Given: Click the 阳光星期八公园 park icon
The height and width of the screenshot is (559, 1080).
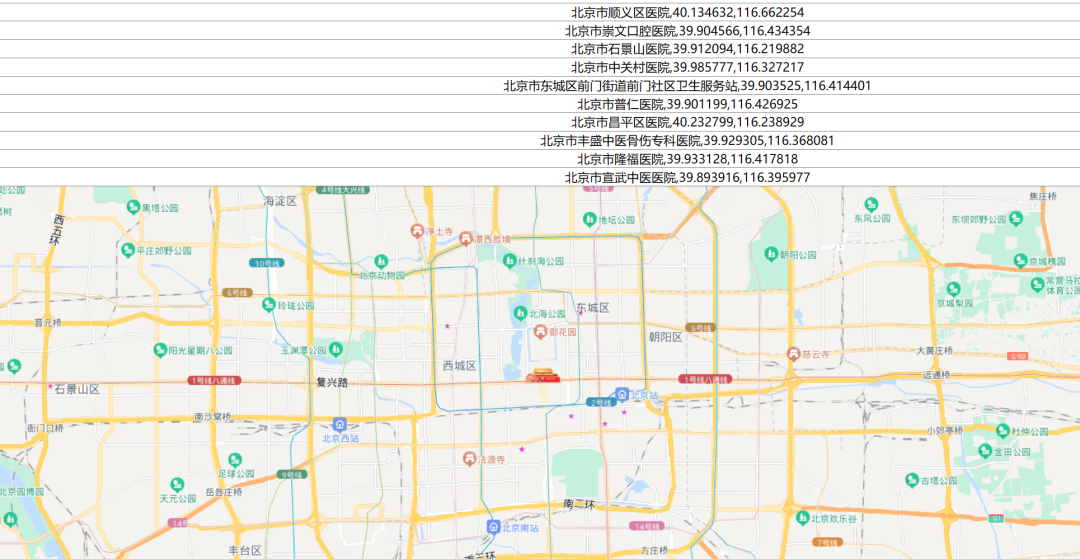Looking at the screenshot, I should [160, 350].
